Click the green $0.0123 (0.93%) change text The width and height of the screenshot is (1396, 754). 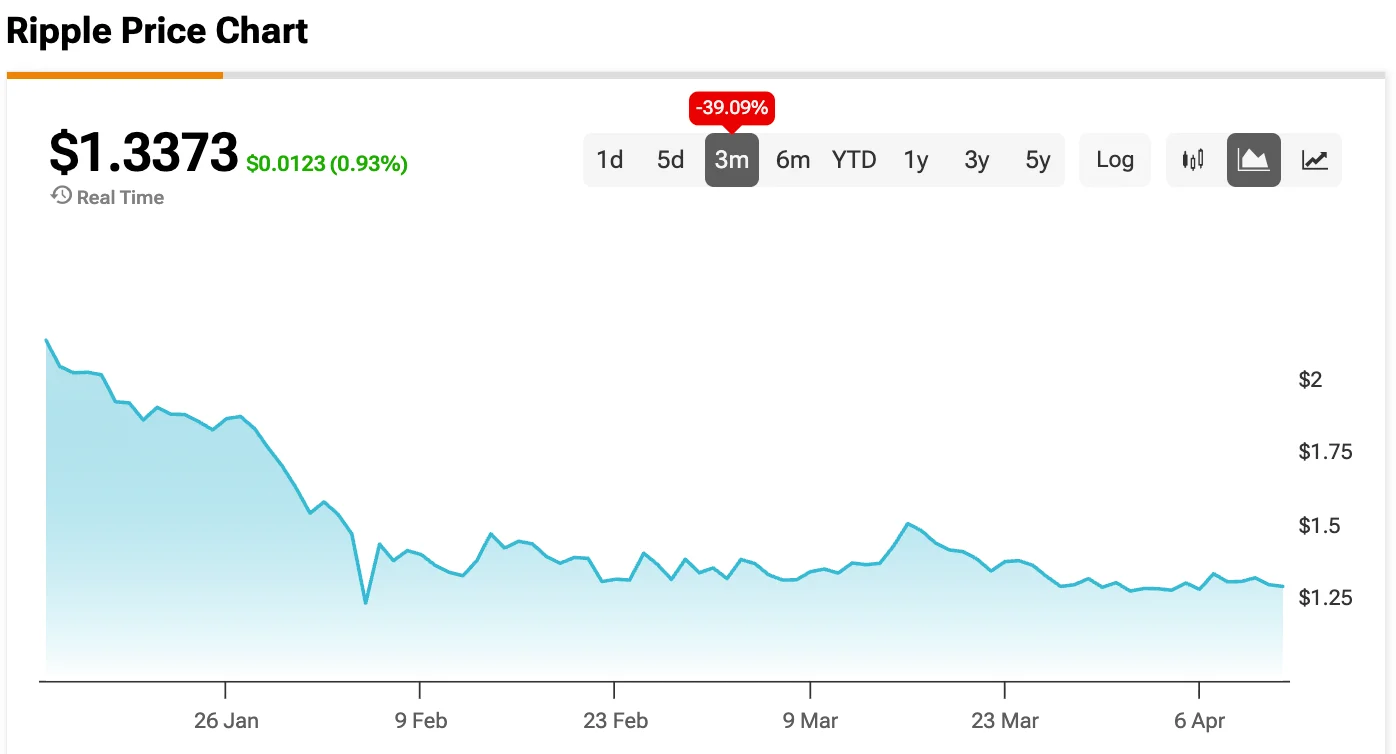(x=327, y=164)
